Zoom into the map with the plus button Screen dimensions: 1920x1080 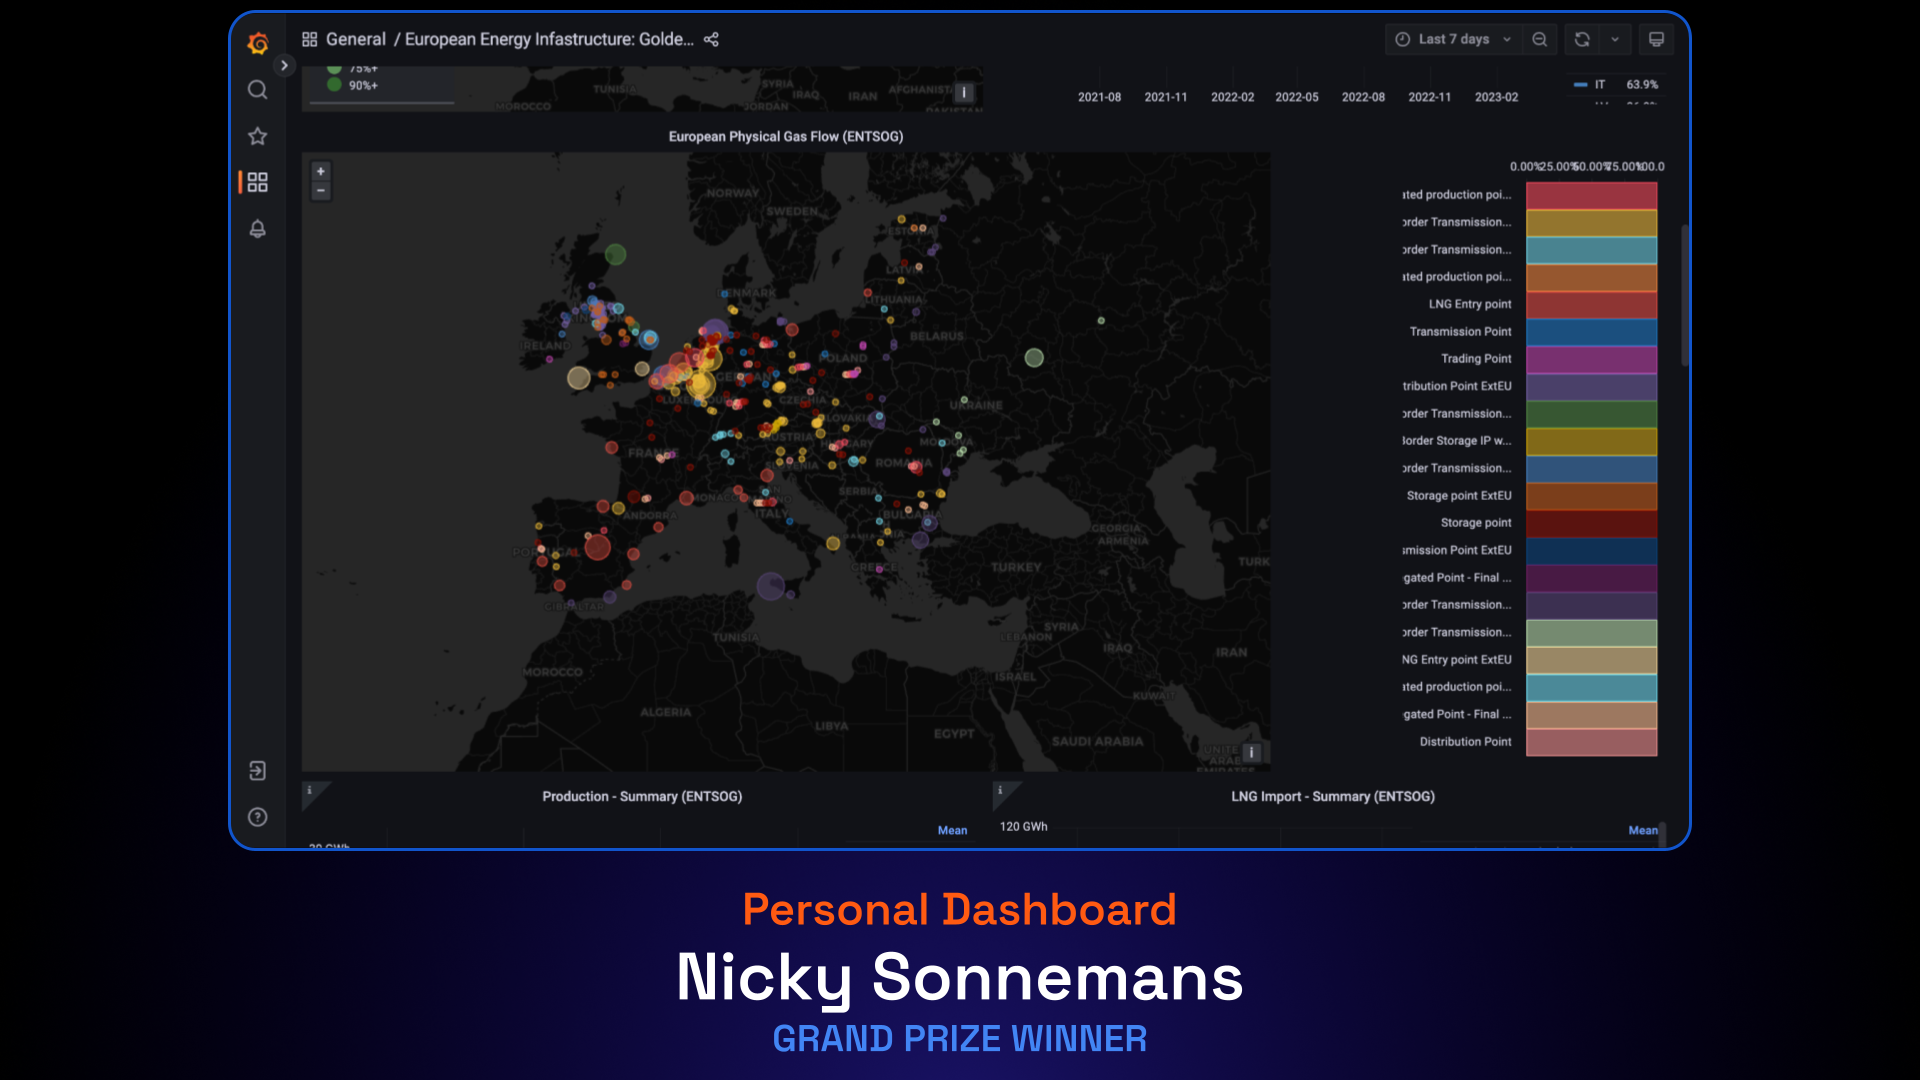click(x=320, y=171)
